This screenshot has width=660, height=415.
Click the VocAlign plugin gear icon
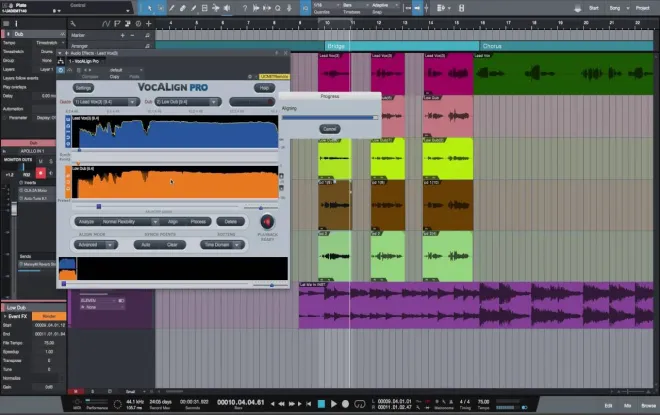point(250,77)
